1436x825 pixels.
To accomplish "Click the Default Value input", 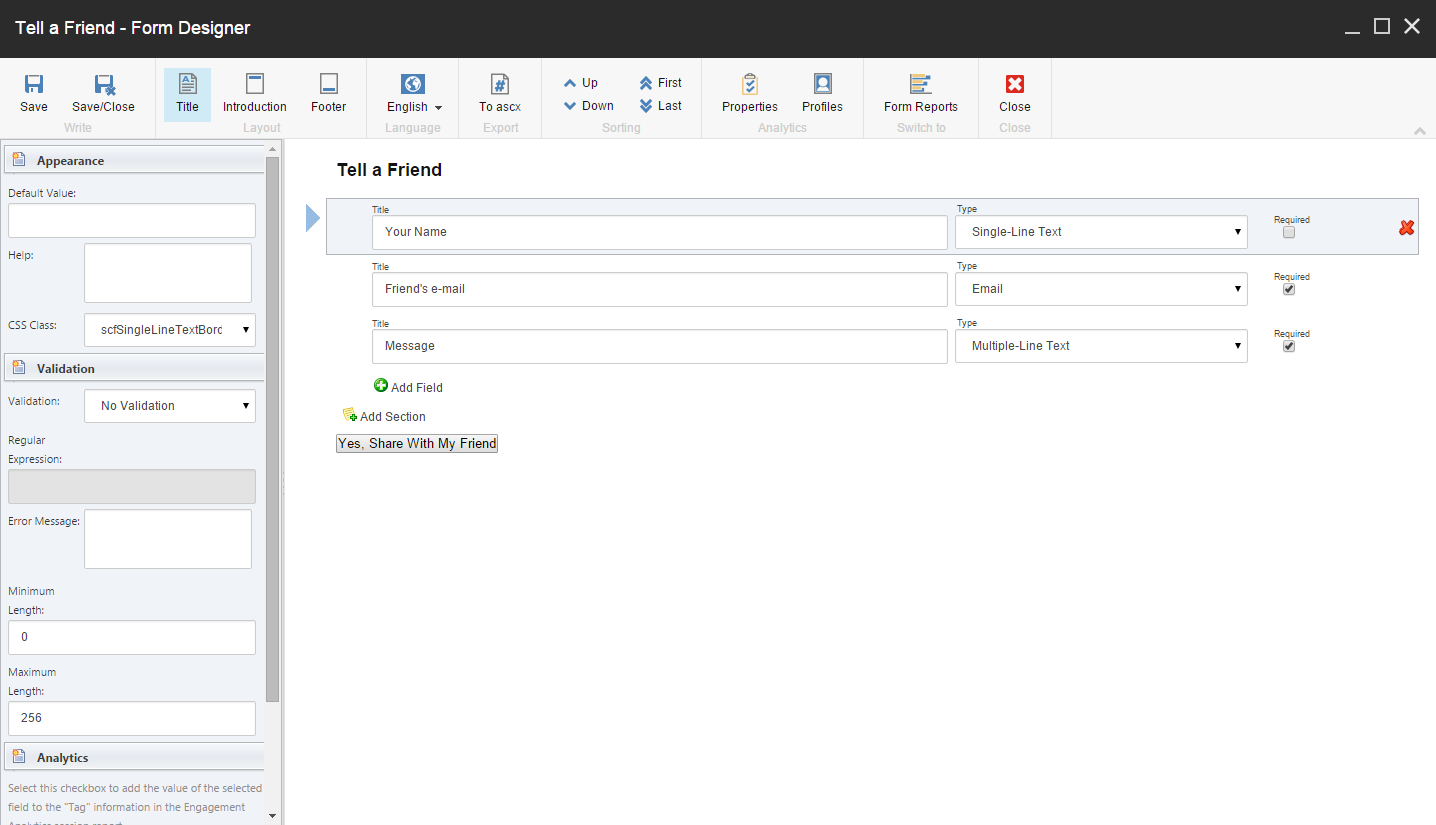I will [132, 220].
